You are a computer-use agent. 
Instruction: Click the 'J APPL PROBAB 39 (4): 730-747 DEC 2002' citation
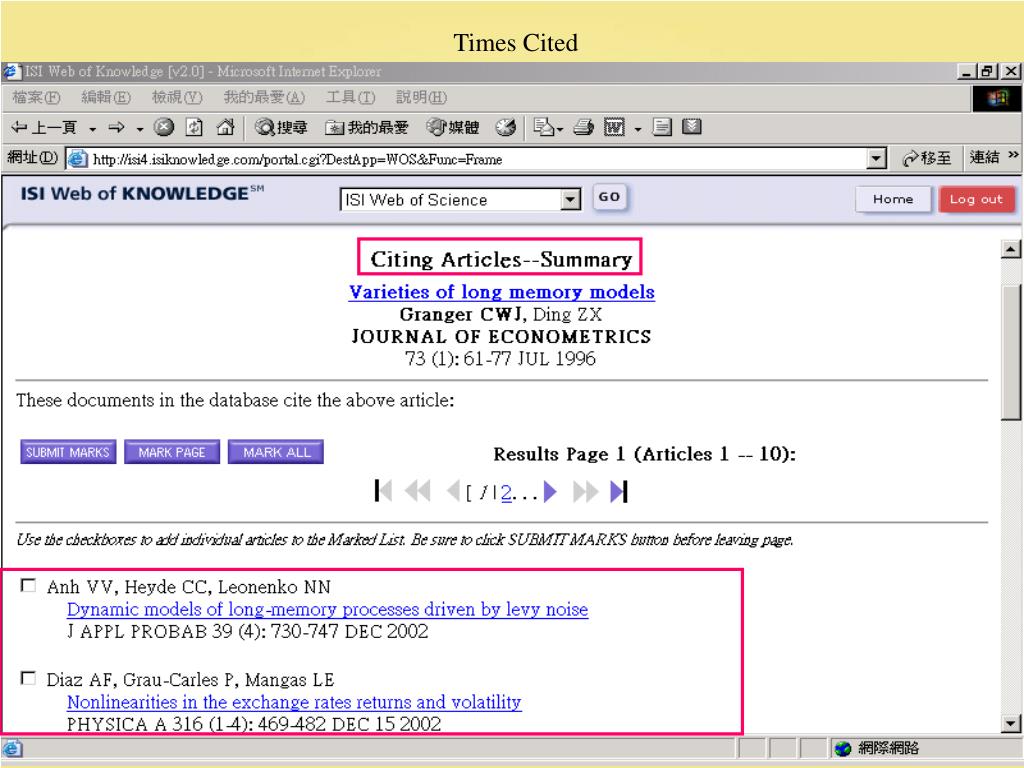(x=248, y=632)
